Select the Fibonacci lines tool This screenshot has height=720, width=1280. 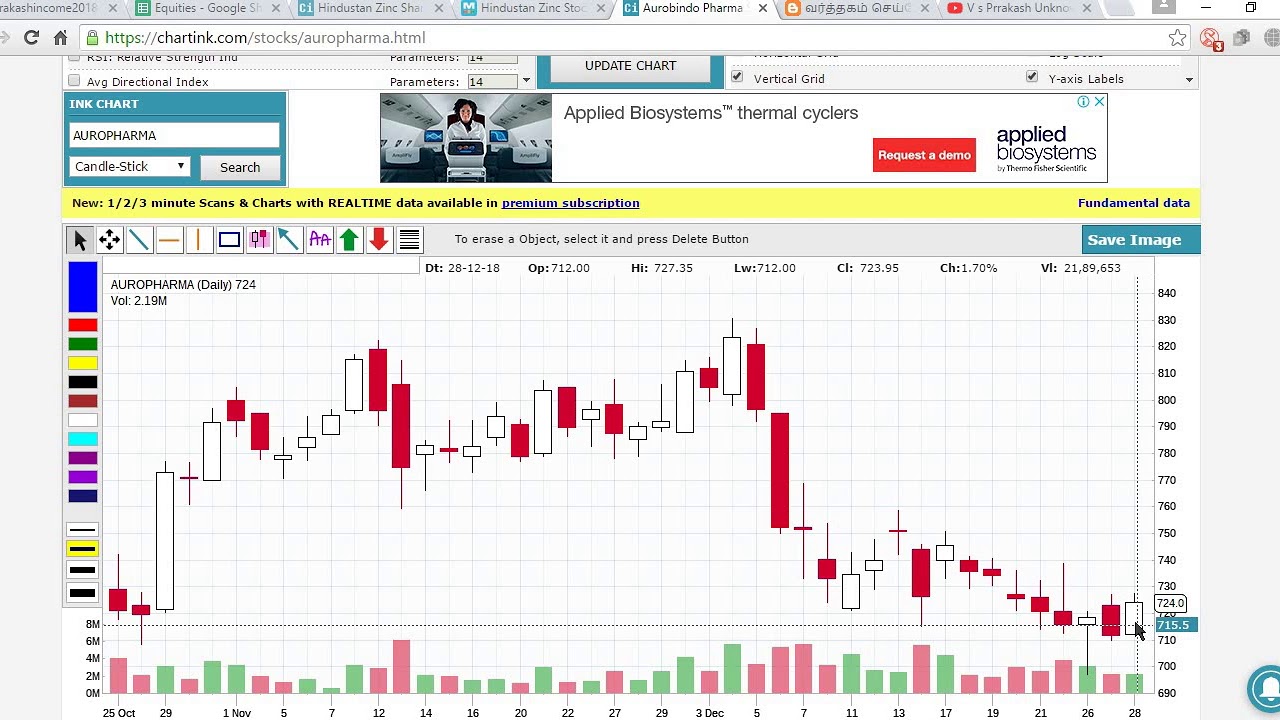pyautogui.click(x=409, y=240)
